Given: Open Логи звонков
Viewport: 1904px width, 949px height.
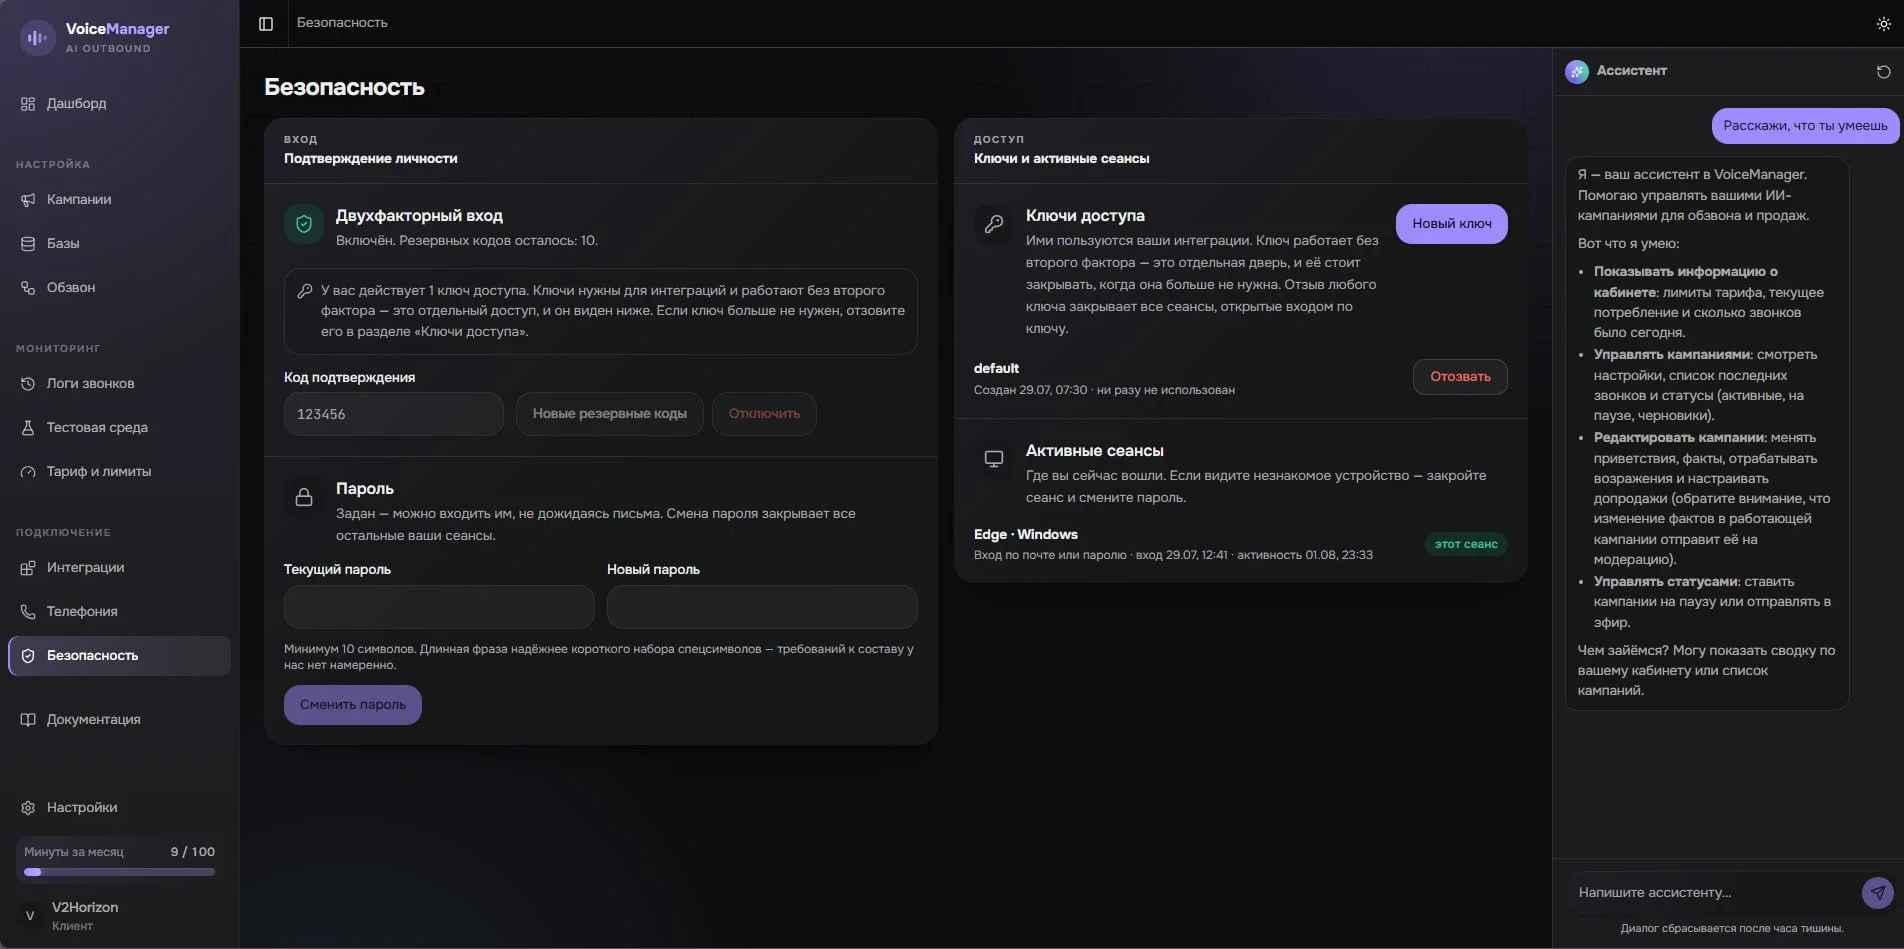Looking at the screenshot, I should coord(119,383).
